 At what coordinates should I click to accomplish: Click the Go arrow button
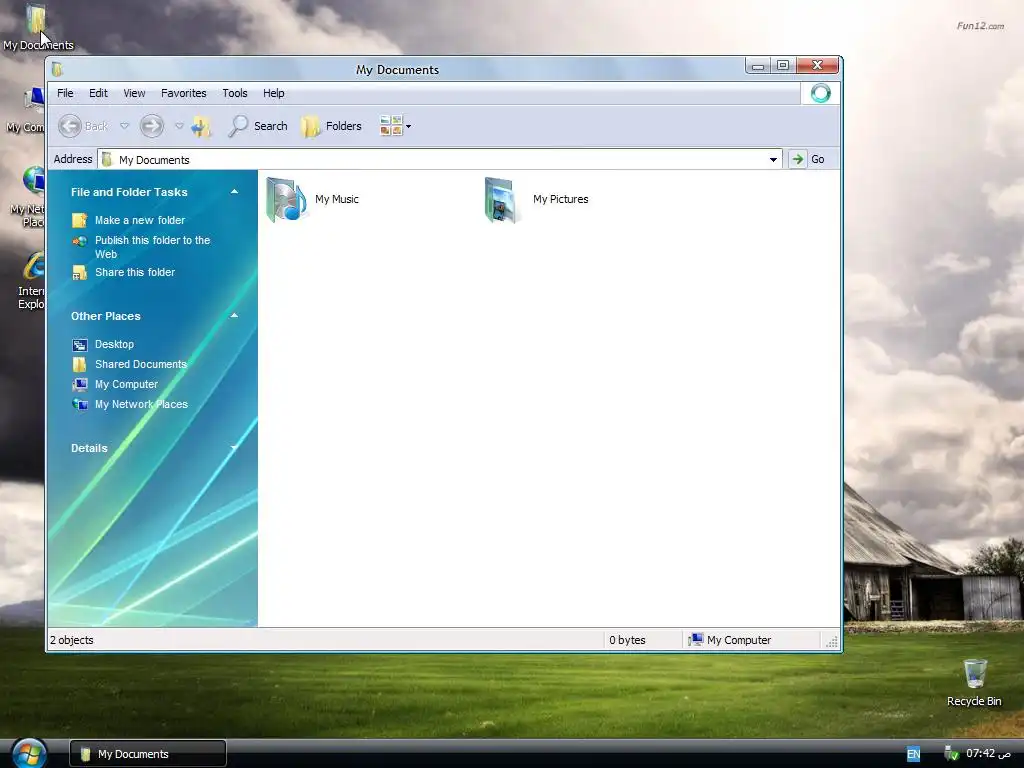point(797,159)
